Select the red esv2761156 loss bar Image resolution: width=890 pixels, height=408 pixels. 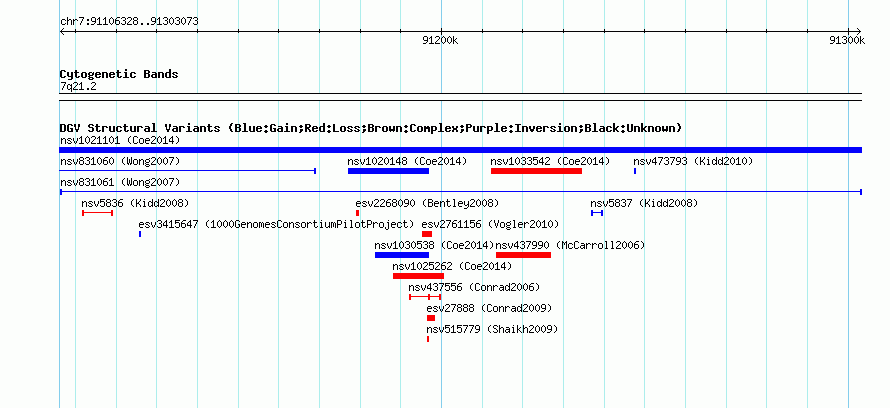click(x=427, y=234)
